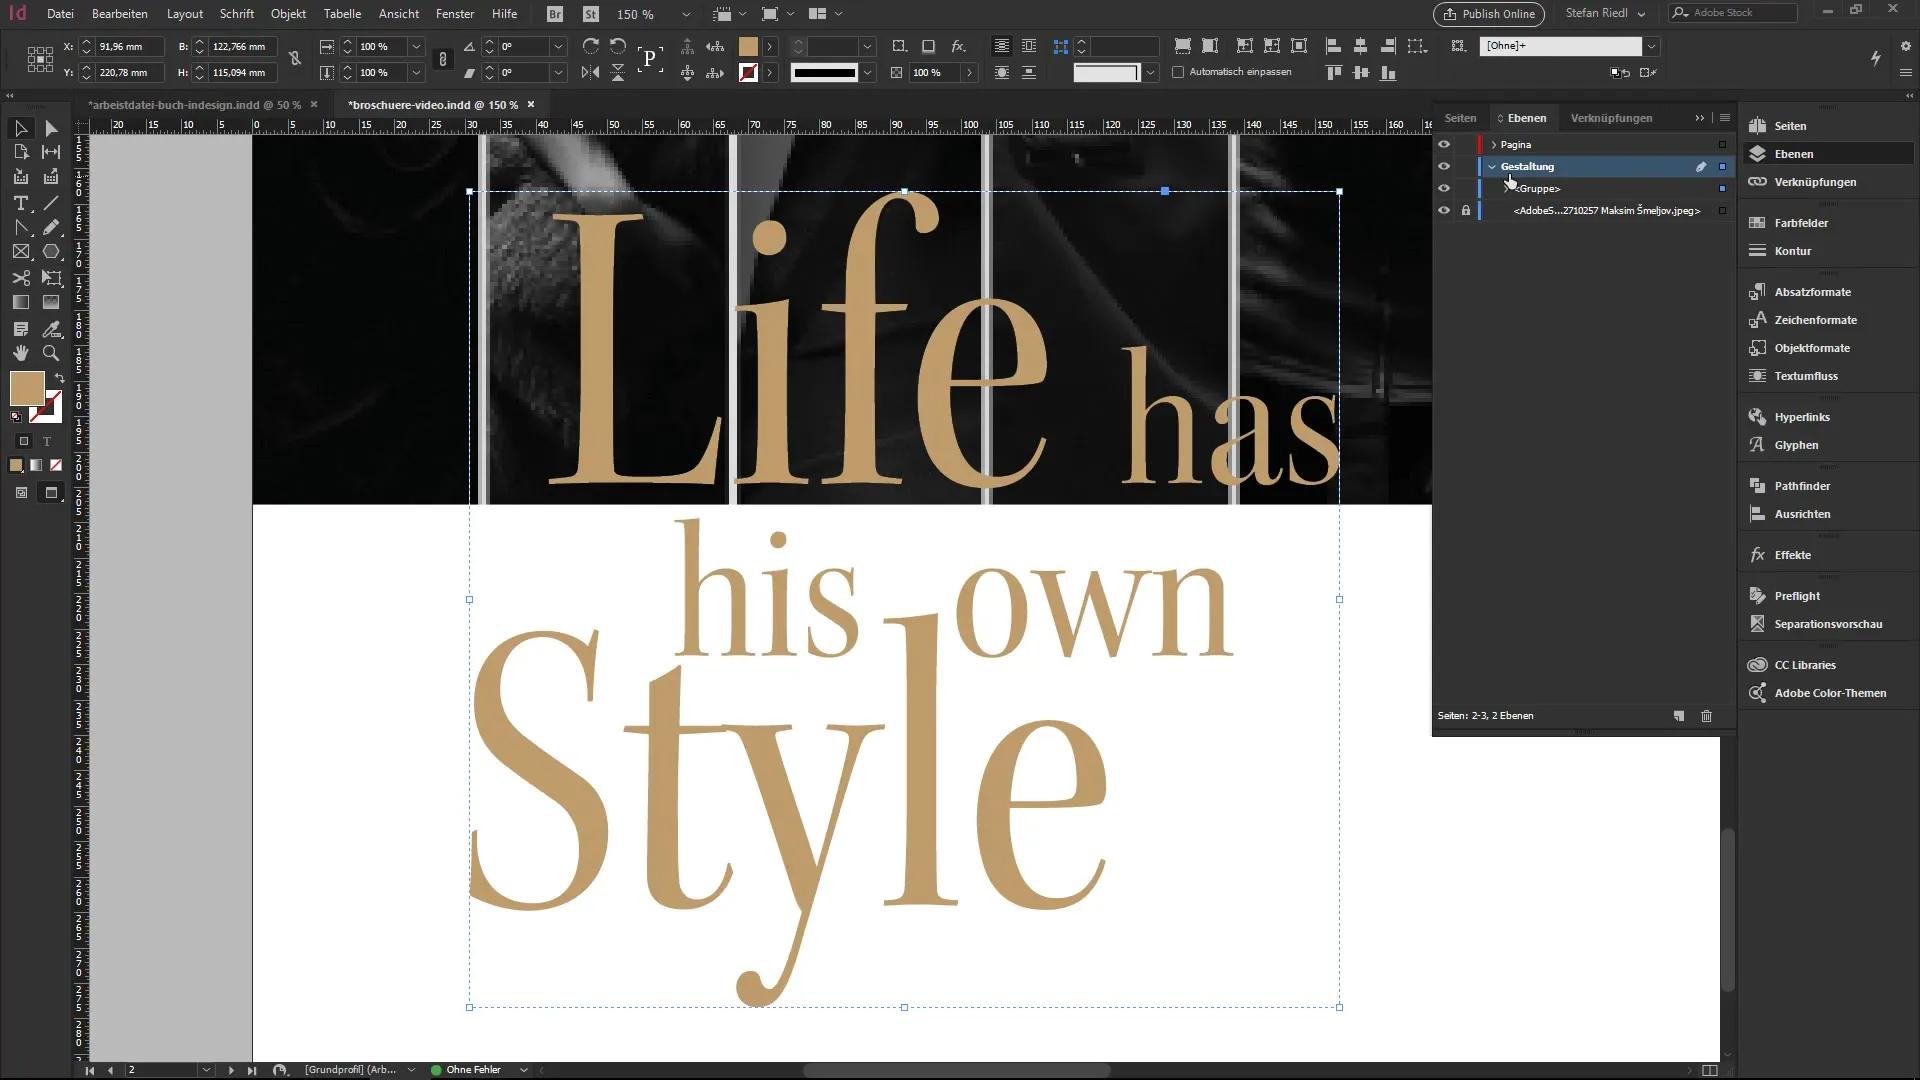The width and height of the screenshot is (1920, 1080).
Task: Toggle constrain width and height link
Action: point(295,59)
